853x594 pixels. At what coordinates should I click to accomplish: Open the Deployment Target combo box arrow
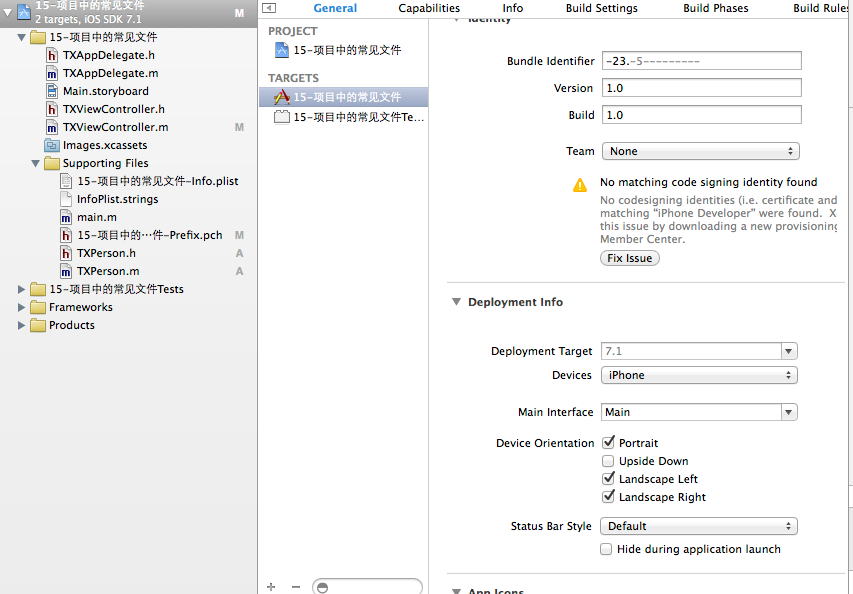point(789,351)
